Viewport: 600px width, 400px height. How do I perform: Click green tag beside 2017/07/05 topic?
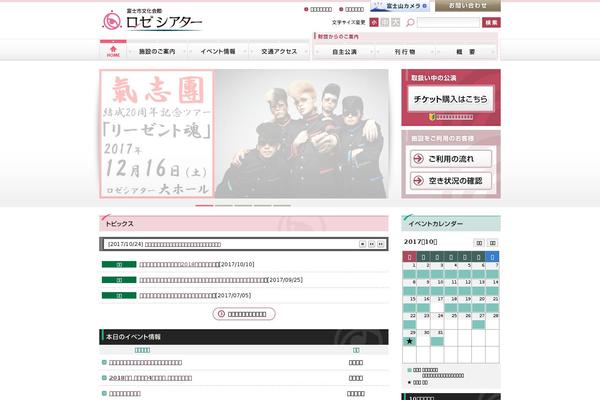119,296
